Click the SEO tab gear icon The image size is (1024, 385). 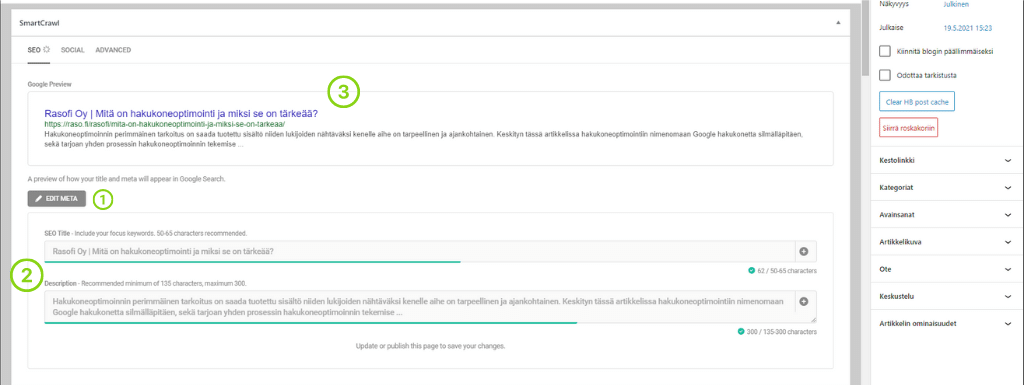click(x=46, y=50)
